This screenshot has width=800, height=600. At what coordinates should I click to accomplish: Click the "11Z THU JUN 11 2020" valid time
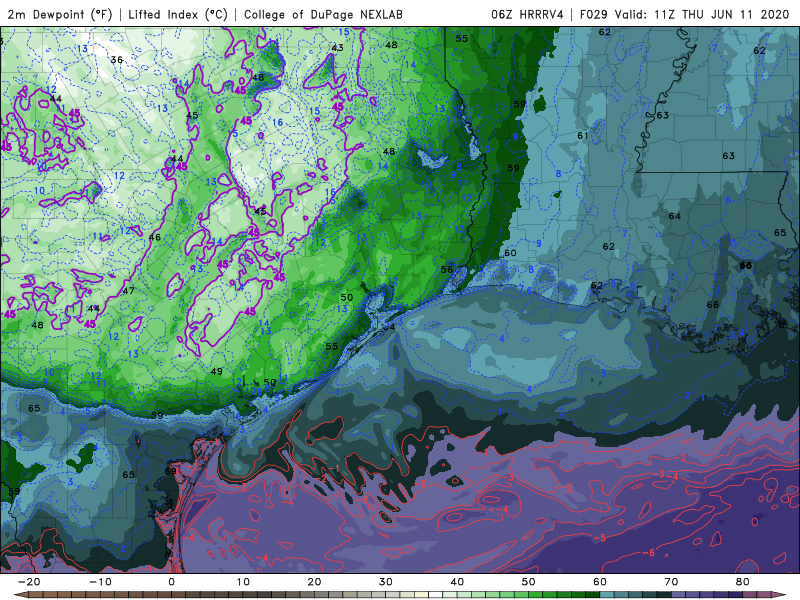[x=721, y=15]
